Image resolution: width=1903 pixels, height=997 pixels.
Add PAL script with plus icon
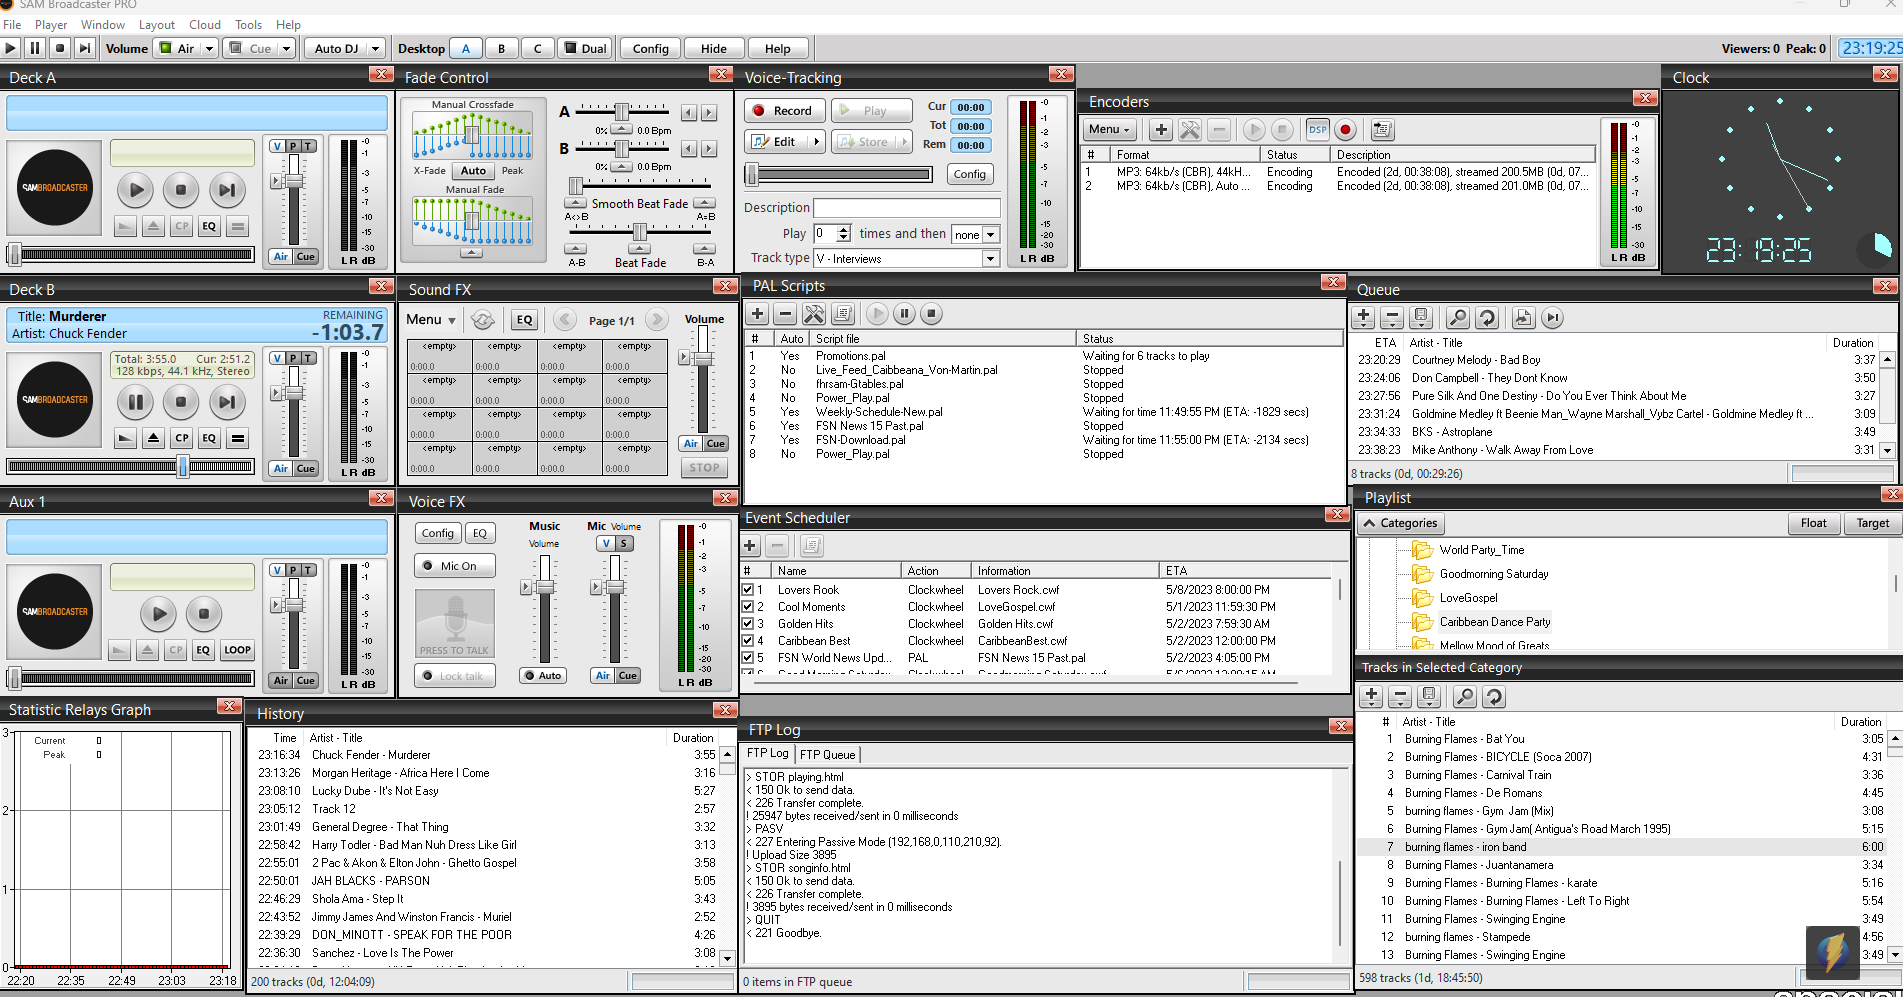pos(758,314)
